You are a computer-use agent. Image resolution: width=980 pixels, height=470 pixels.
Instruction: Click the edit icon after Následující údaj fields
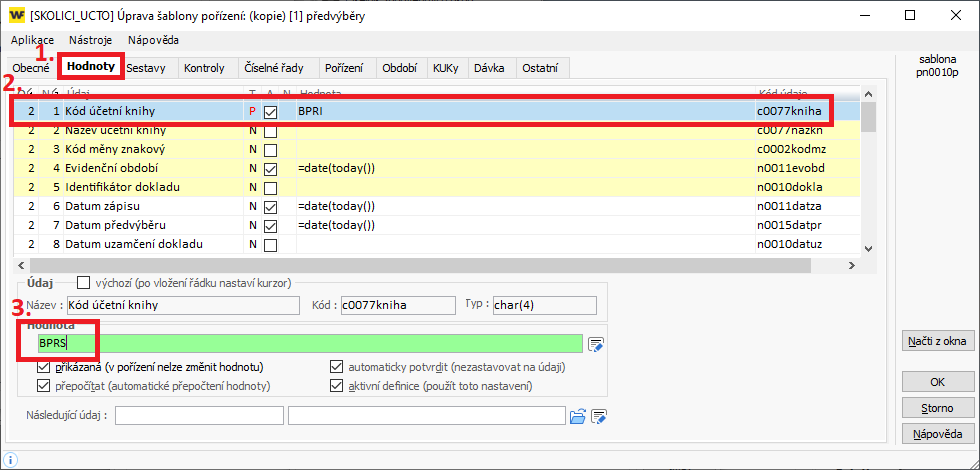coord(599,416)
